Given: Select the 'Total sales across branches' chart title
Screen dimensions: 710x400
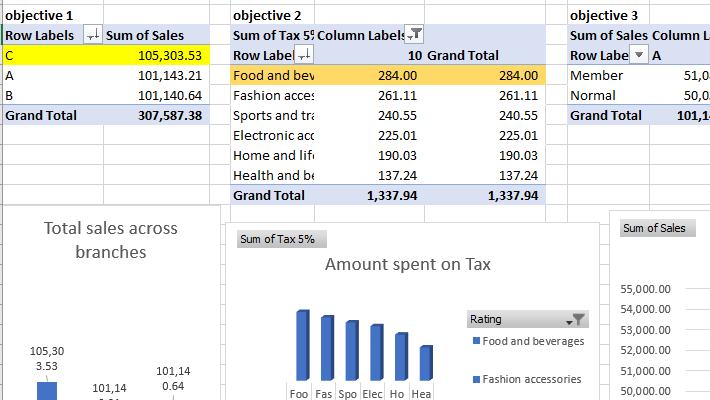Looking at the screenshot, I should click(x=110, y=240).
